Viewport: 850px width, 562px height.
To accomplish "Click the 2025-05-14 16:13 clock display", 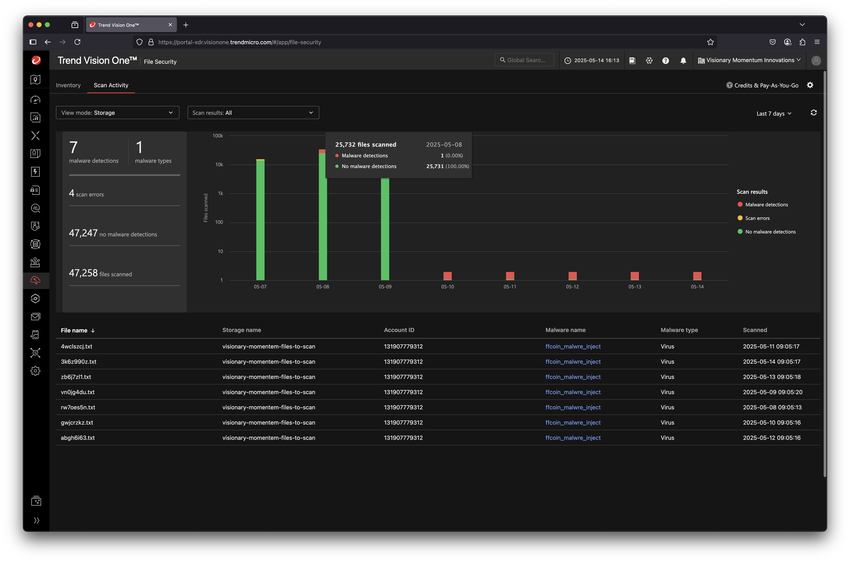I will point(591,61).
